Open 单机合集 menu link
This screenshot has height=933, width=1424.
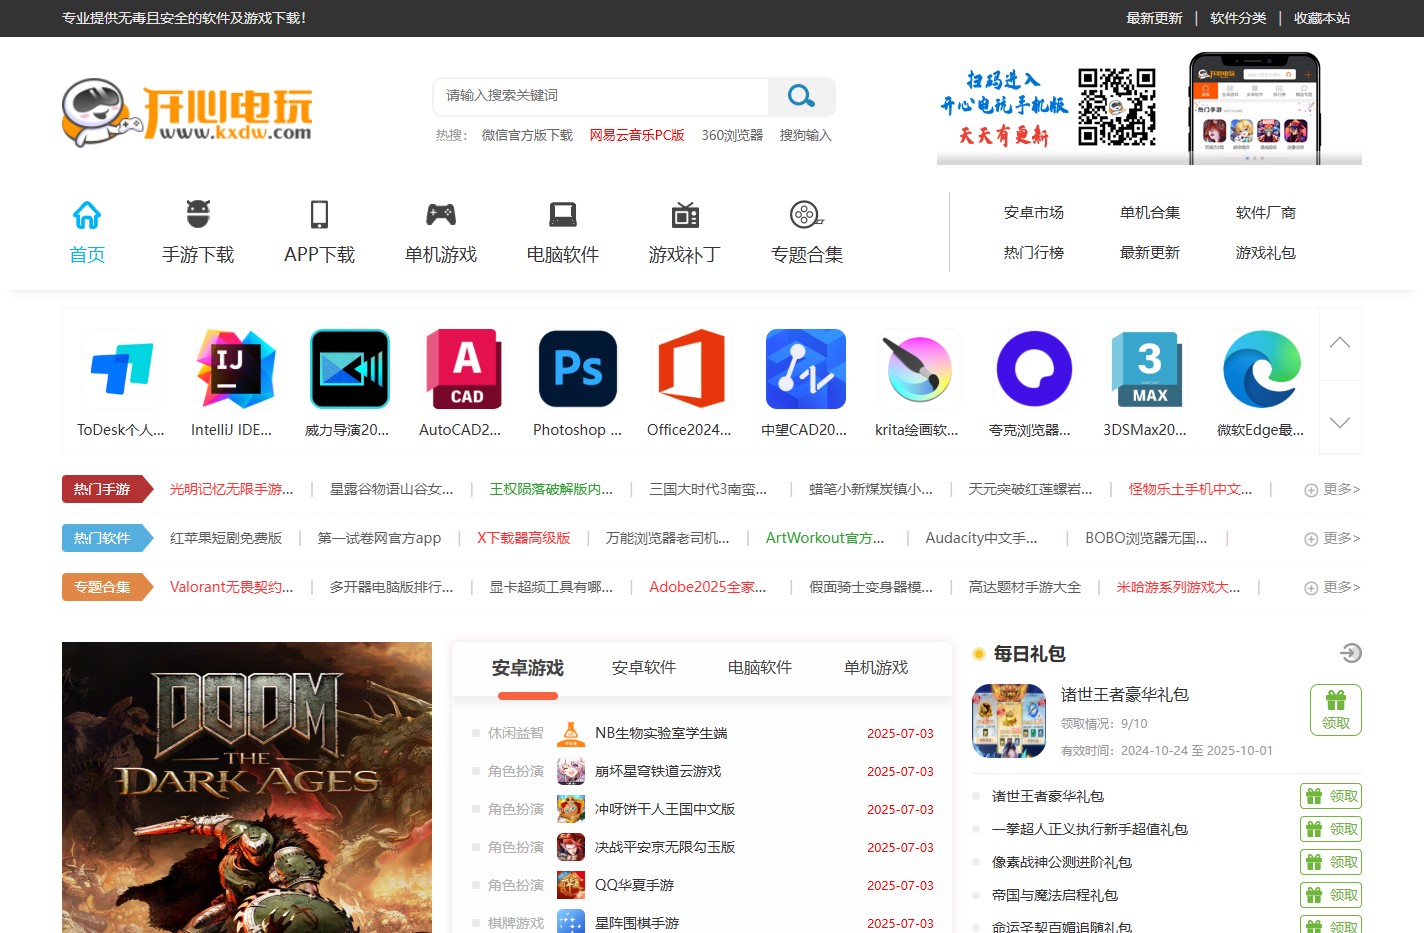(1150, 213)
